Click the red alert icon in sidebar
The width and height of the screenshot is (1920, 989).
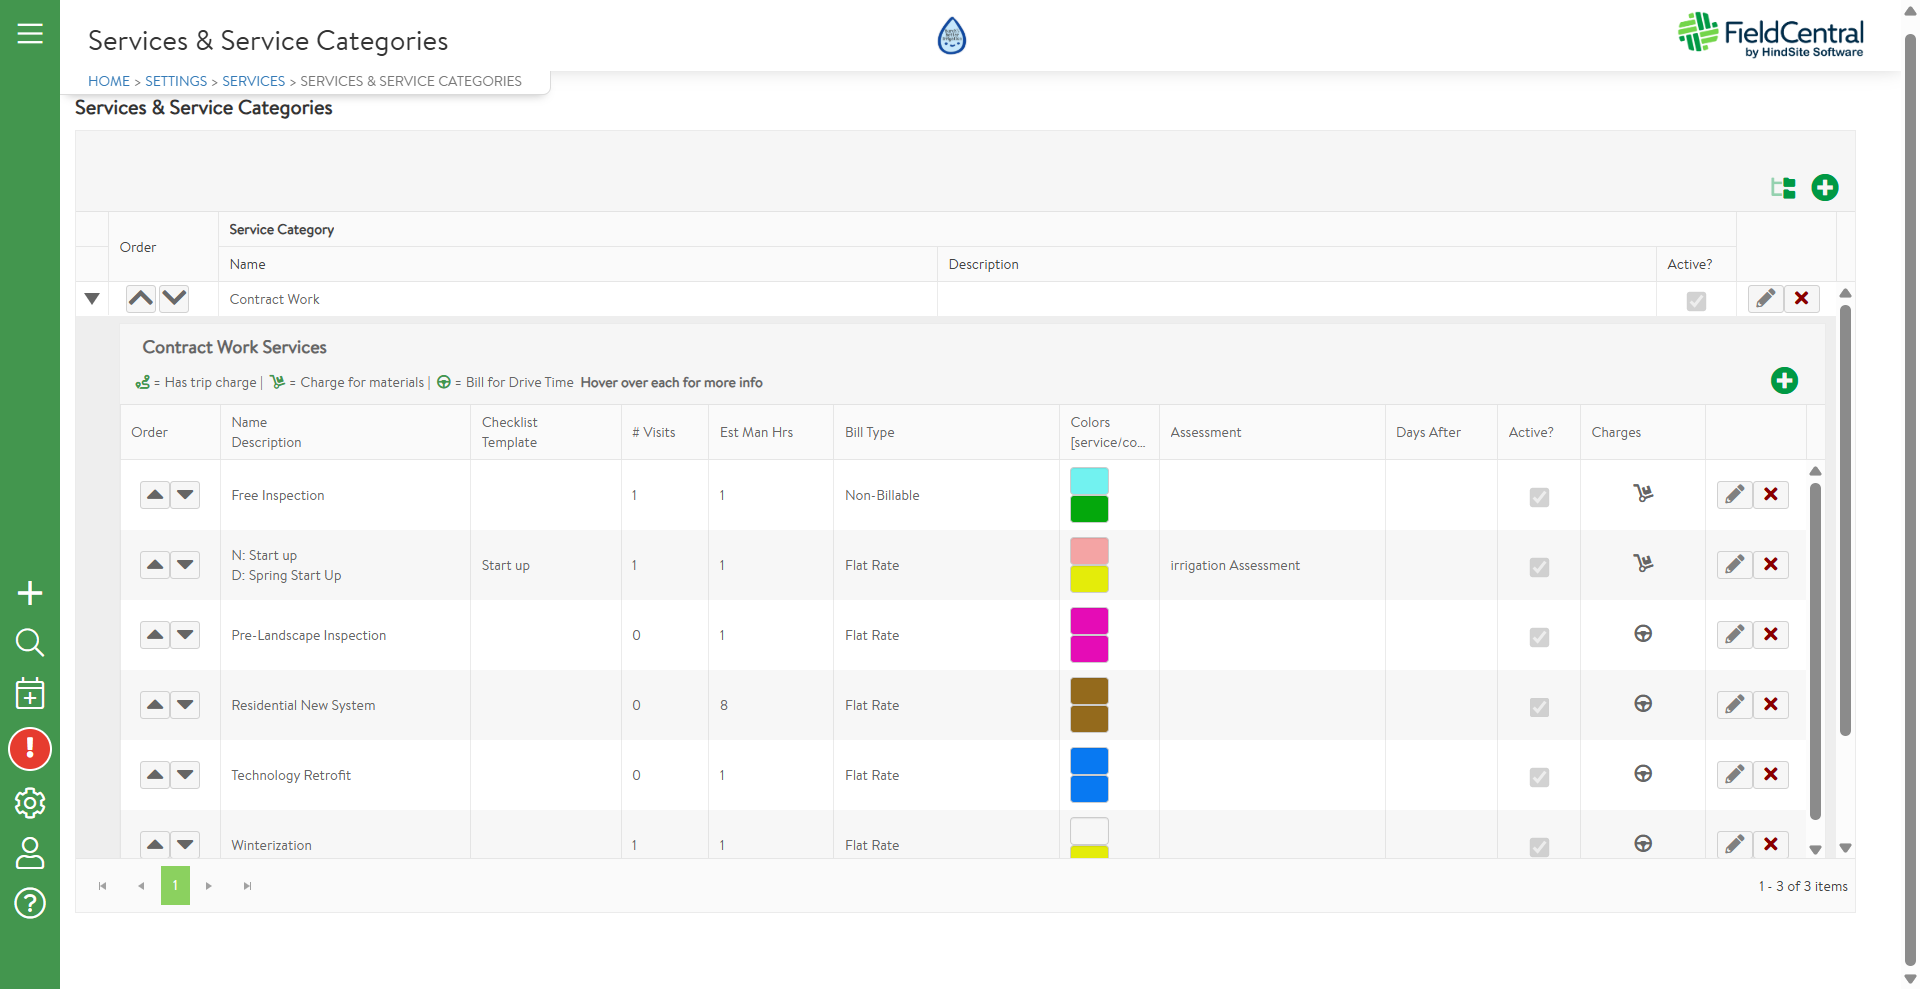pyautogui.click(x=30, y=749)
